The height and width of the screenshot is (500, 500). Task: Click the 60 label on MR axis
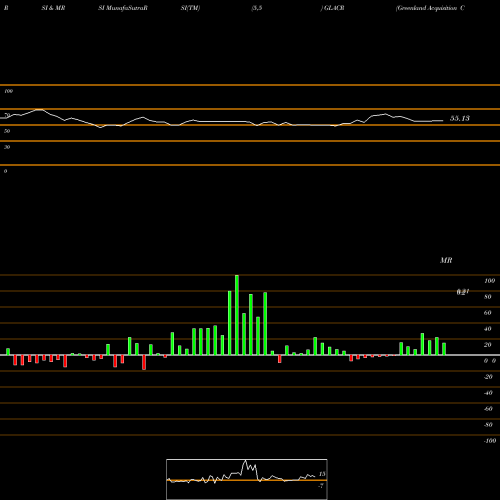488,313
